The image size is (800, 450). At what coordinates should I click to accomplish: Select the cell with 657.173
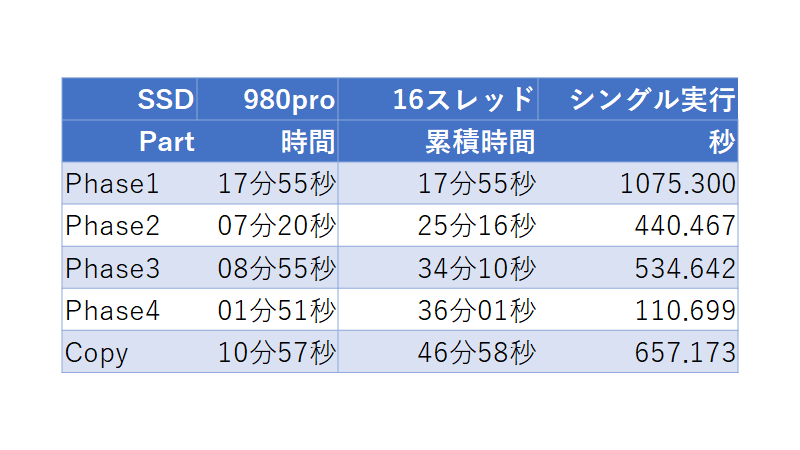[638, 352]
